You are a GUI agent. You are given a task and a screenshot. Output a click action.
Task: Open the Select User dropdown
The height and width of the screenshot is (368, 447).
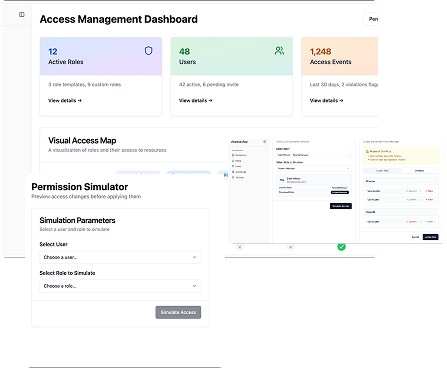120,257
